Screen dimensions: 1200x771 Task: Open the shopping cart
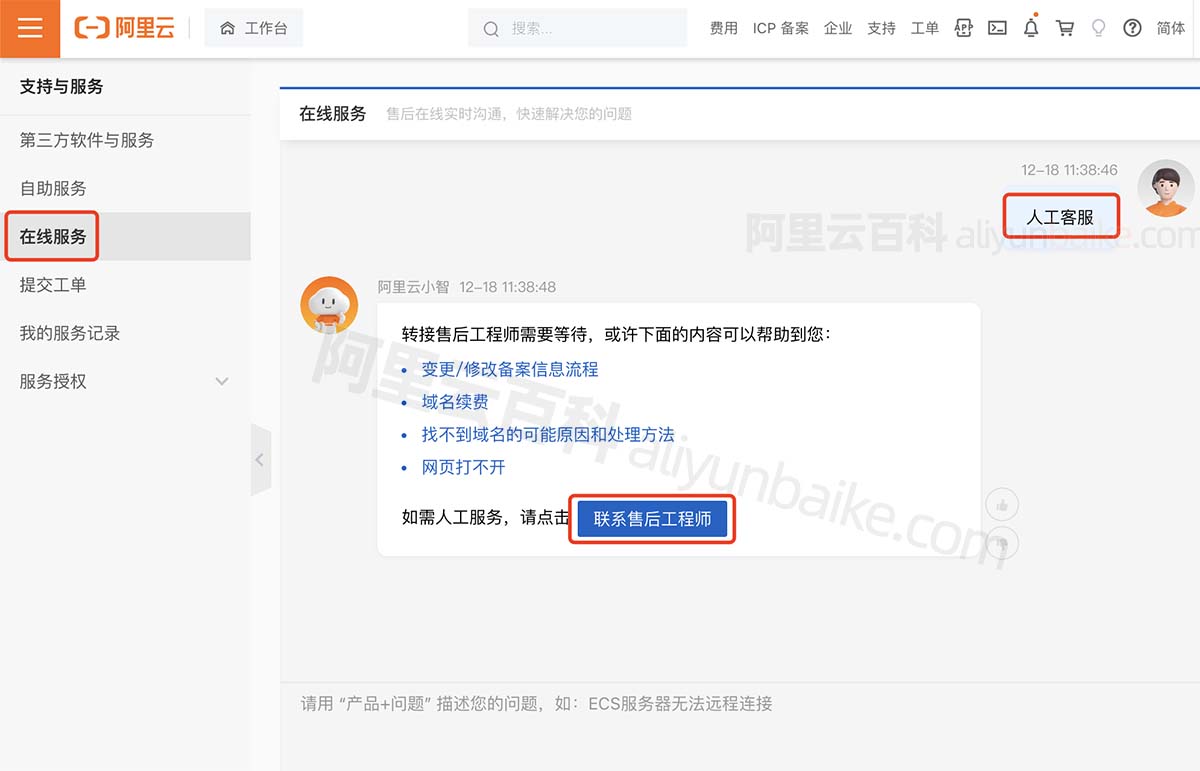click(x=1065, y=28)
